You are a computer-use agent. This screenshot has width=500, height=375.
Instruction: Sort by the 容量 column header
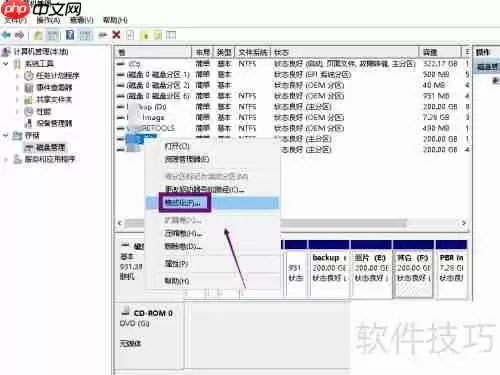point(440,52)
